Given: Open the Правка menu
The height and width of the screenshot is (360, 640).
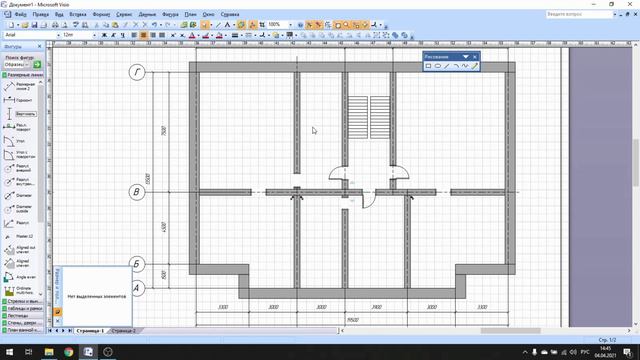Looking at the screenshot, I should pos(40,14).
